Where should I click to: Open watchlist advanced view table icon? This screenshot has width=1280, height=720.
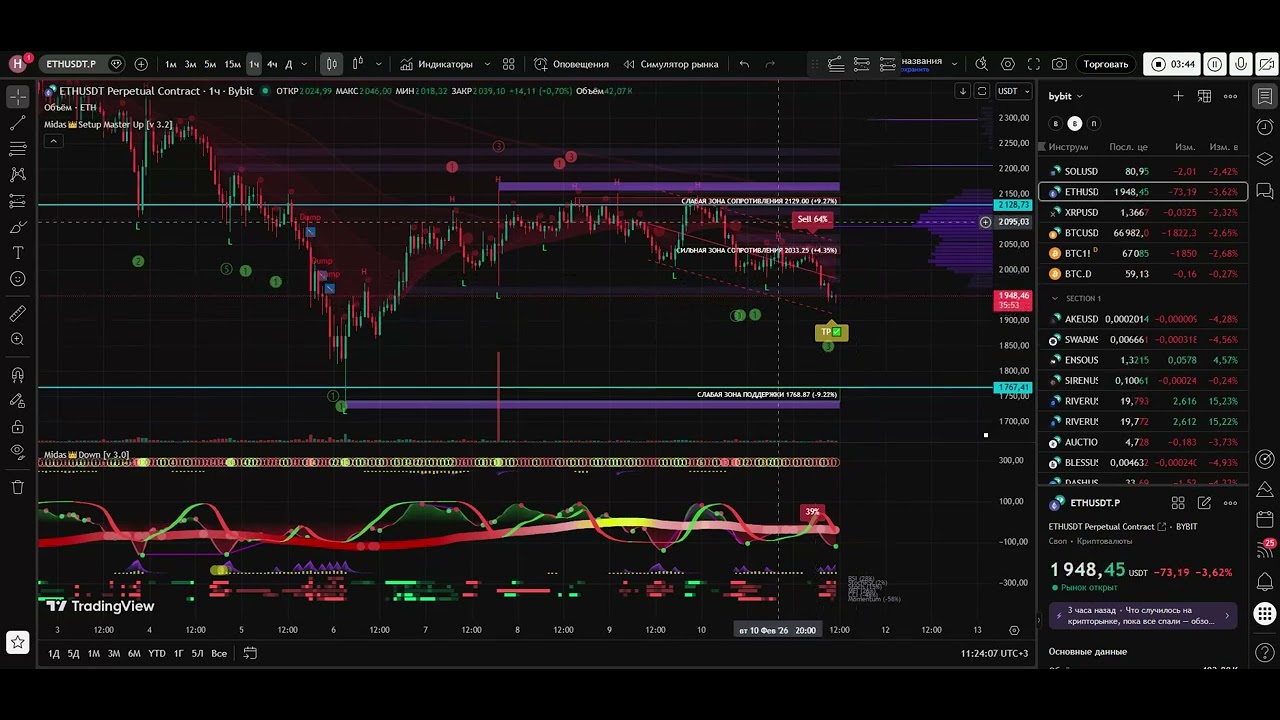click(1204, 96)
